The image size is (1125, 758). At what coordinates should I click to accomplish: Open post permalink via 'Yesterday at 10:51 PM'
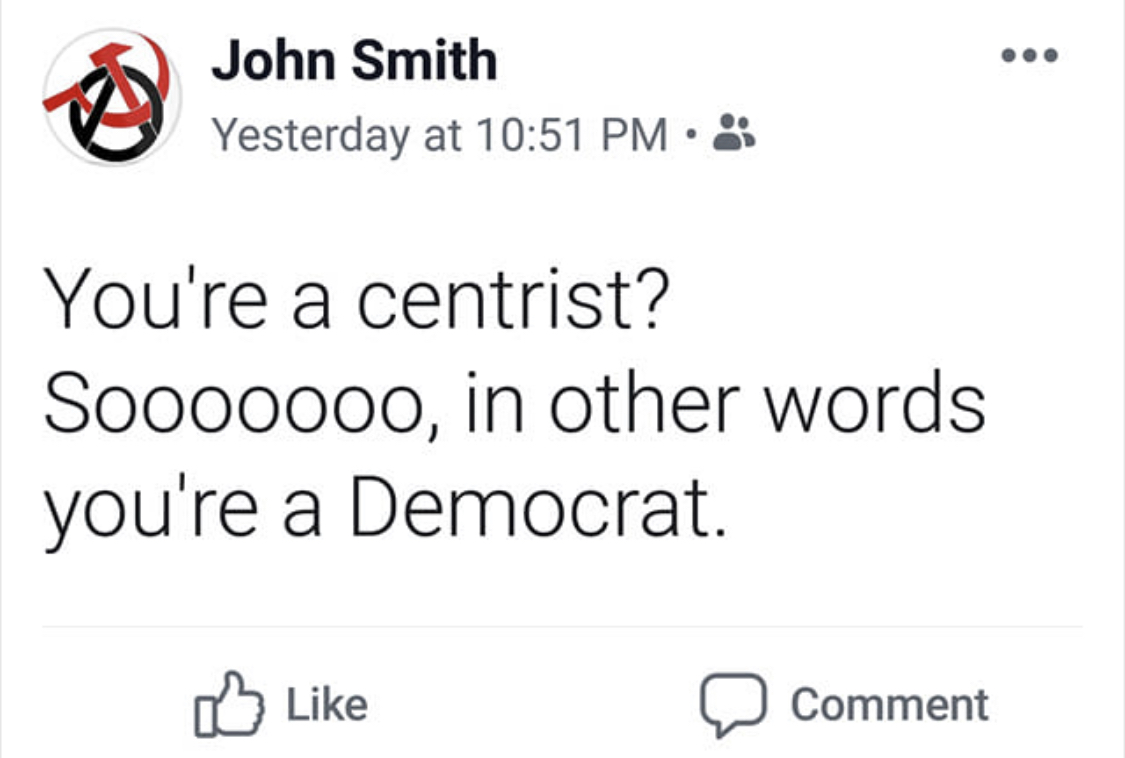pos(439,134)
